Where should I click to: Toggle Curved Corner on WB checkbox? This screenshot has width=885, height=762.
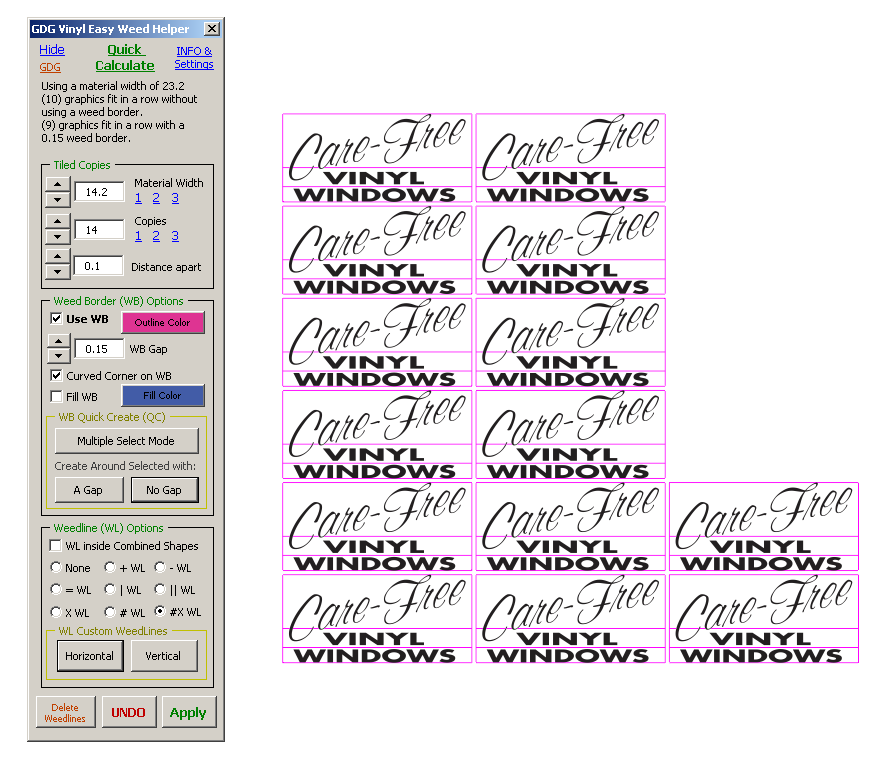pyautogui.click(x=56, y=375)
